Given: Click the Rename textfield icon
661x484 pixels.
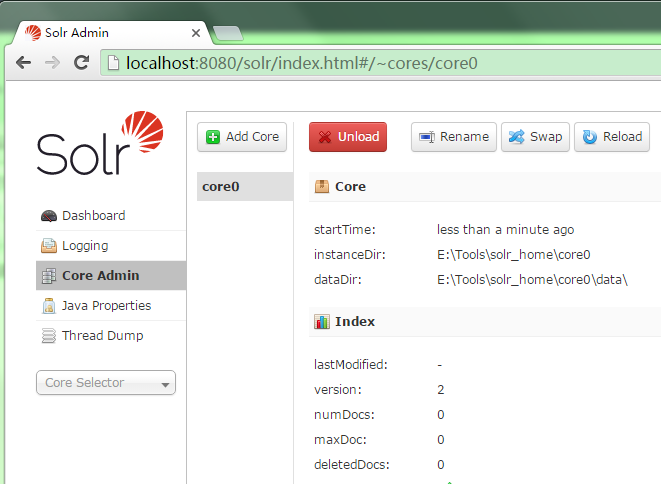Looking at the screenshot, I should (x=427, y=137).
